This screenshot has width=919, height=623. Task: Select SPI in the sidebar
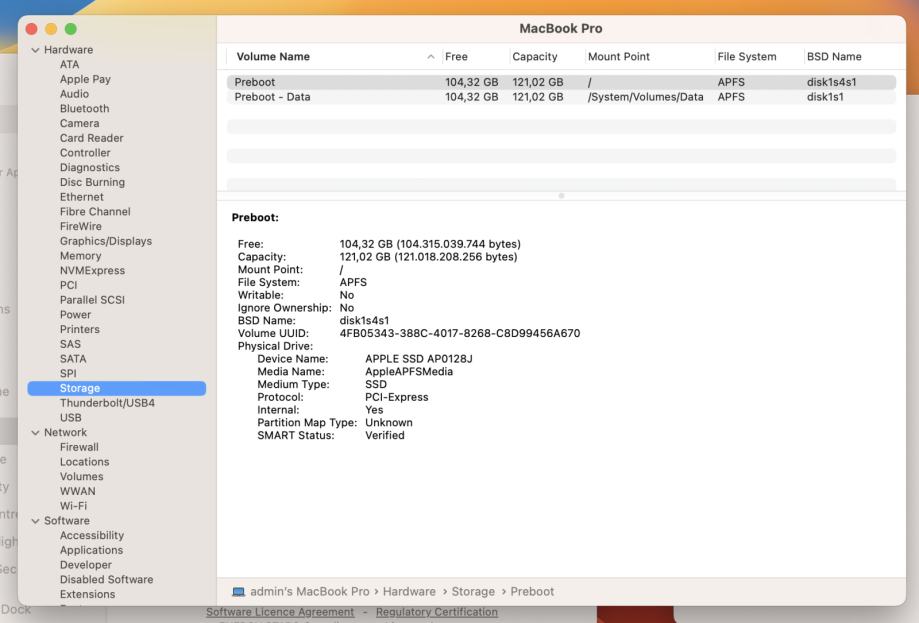[x=68, y=373]
